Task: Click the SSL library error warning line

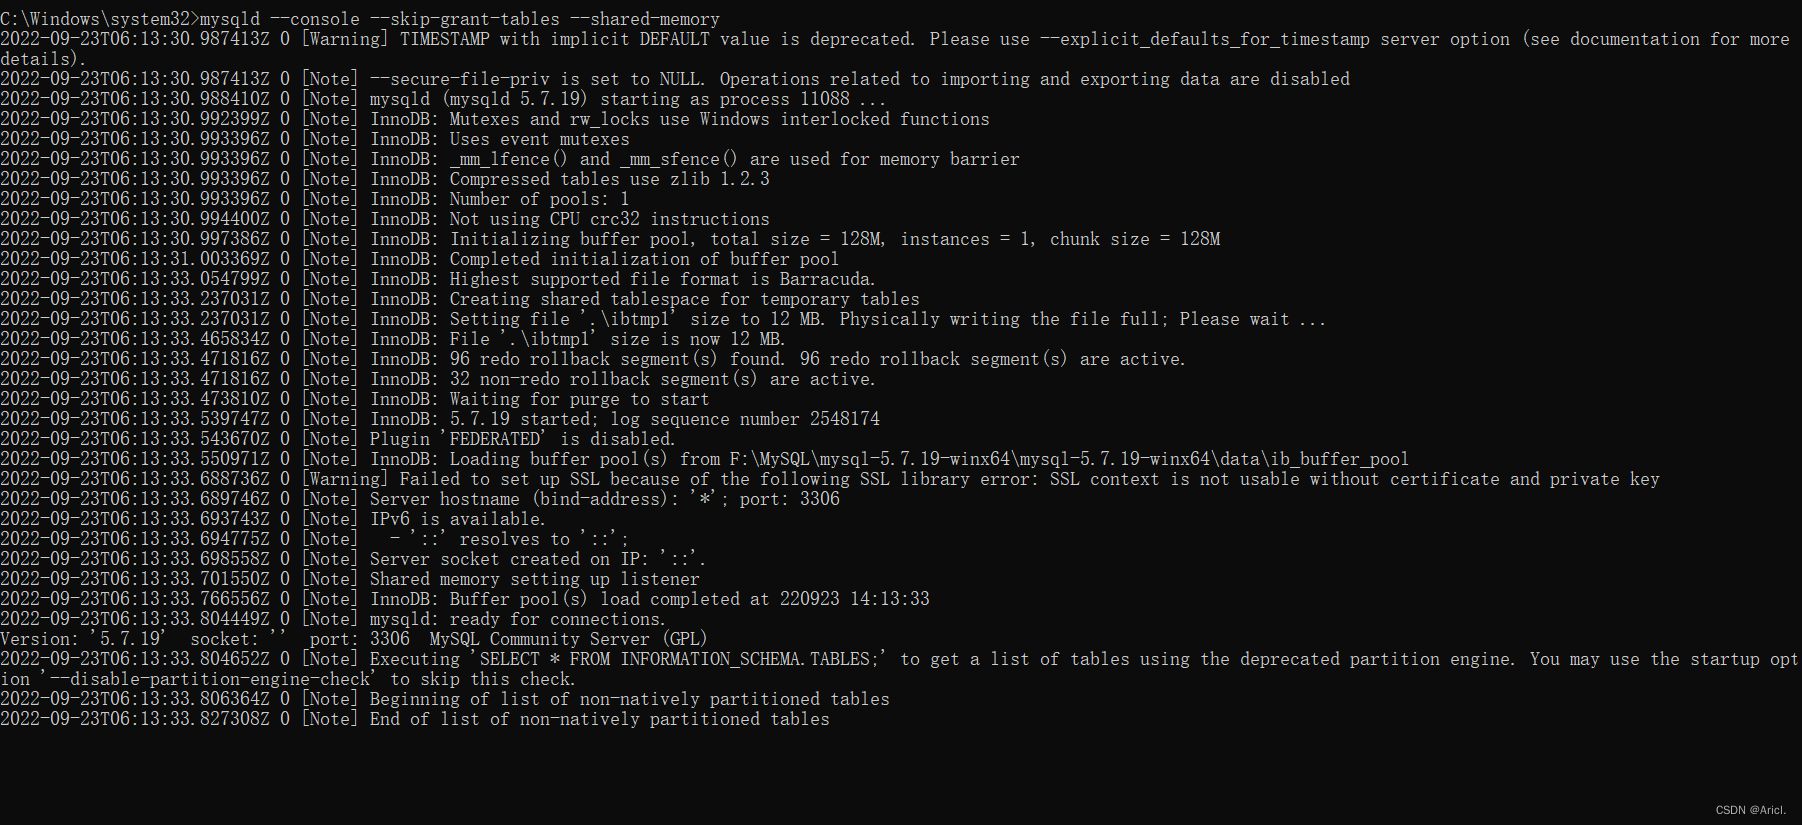Action: pyautogui.click(x=830, y=479)
